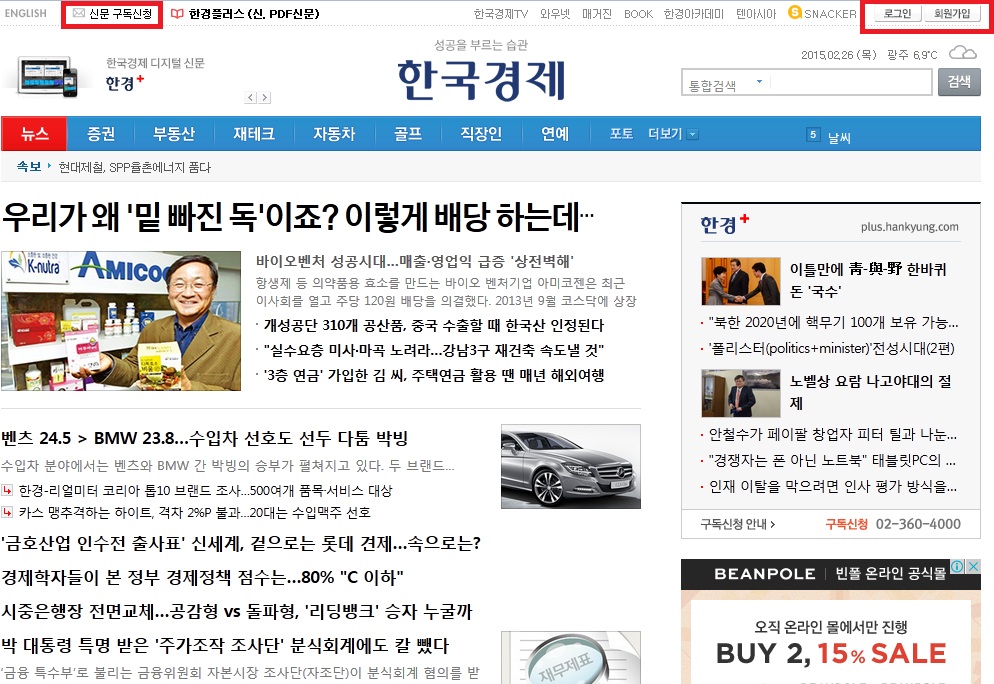994x684 pixels.
Task: Open the 뉴스 tab
Action: click(x=34, y=134)
